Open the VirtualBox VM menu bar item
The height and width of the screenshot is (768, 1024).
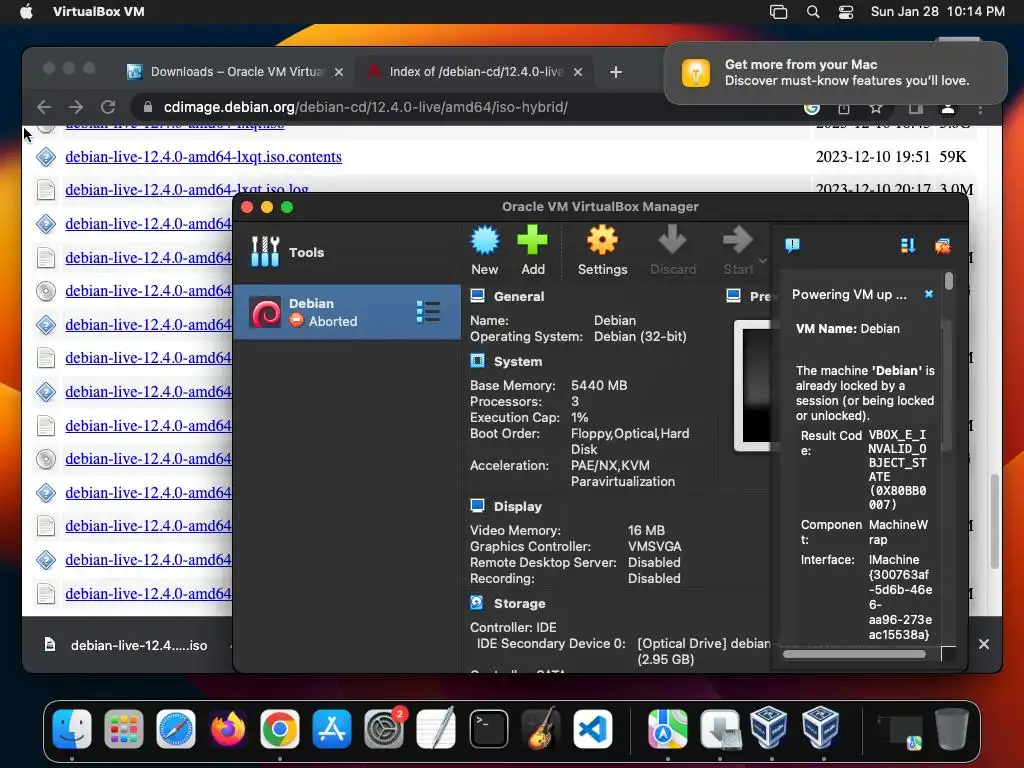coord(99,11)
